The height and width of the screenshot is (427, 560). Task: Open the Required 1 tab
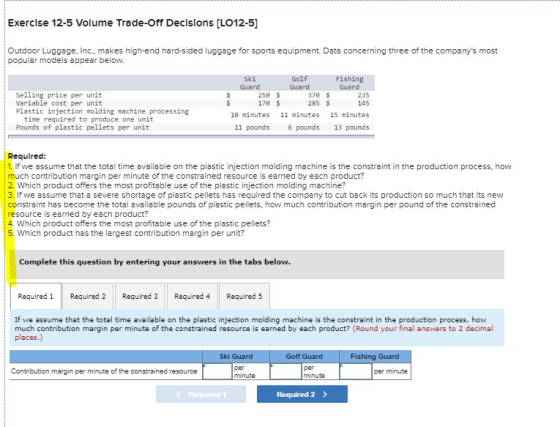(x=36, y=296)
